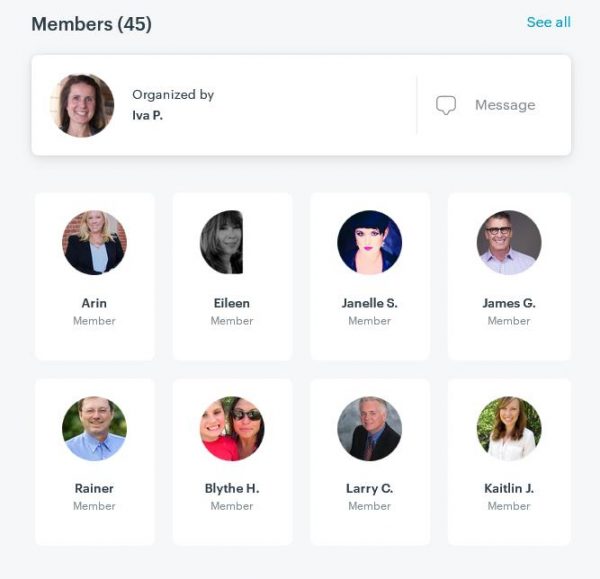Image resolution: width=600 pixels, height=579 pixels.
Task: Click the See all members link
Action: (549, 22)
